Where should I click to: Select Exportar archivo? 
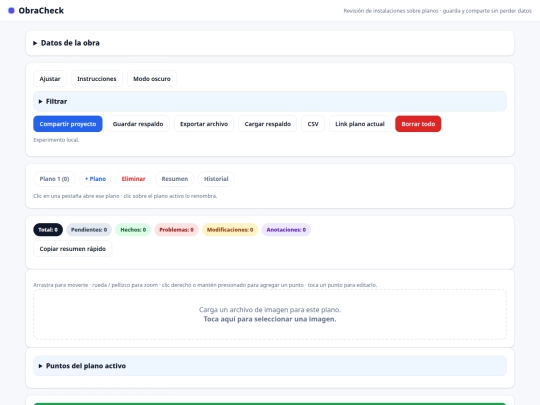[204, 124]
